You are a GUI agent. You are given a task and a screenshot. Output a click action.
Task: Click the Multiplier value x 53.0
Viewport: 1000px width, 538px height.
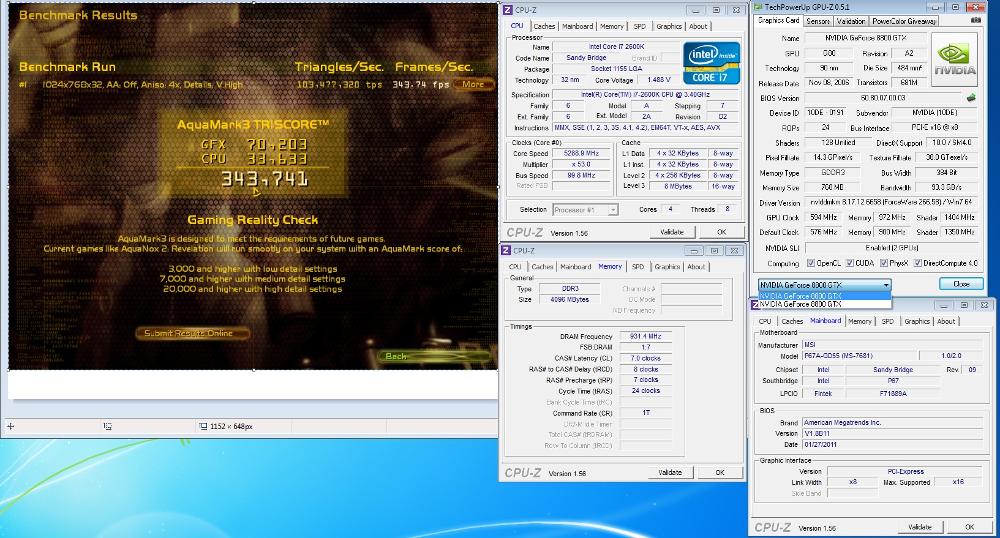pyautogui.click(x=581, y=164)
